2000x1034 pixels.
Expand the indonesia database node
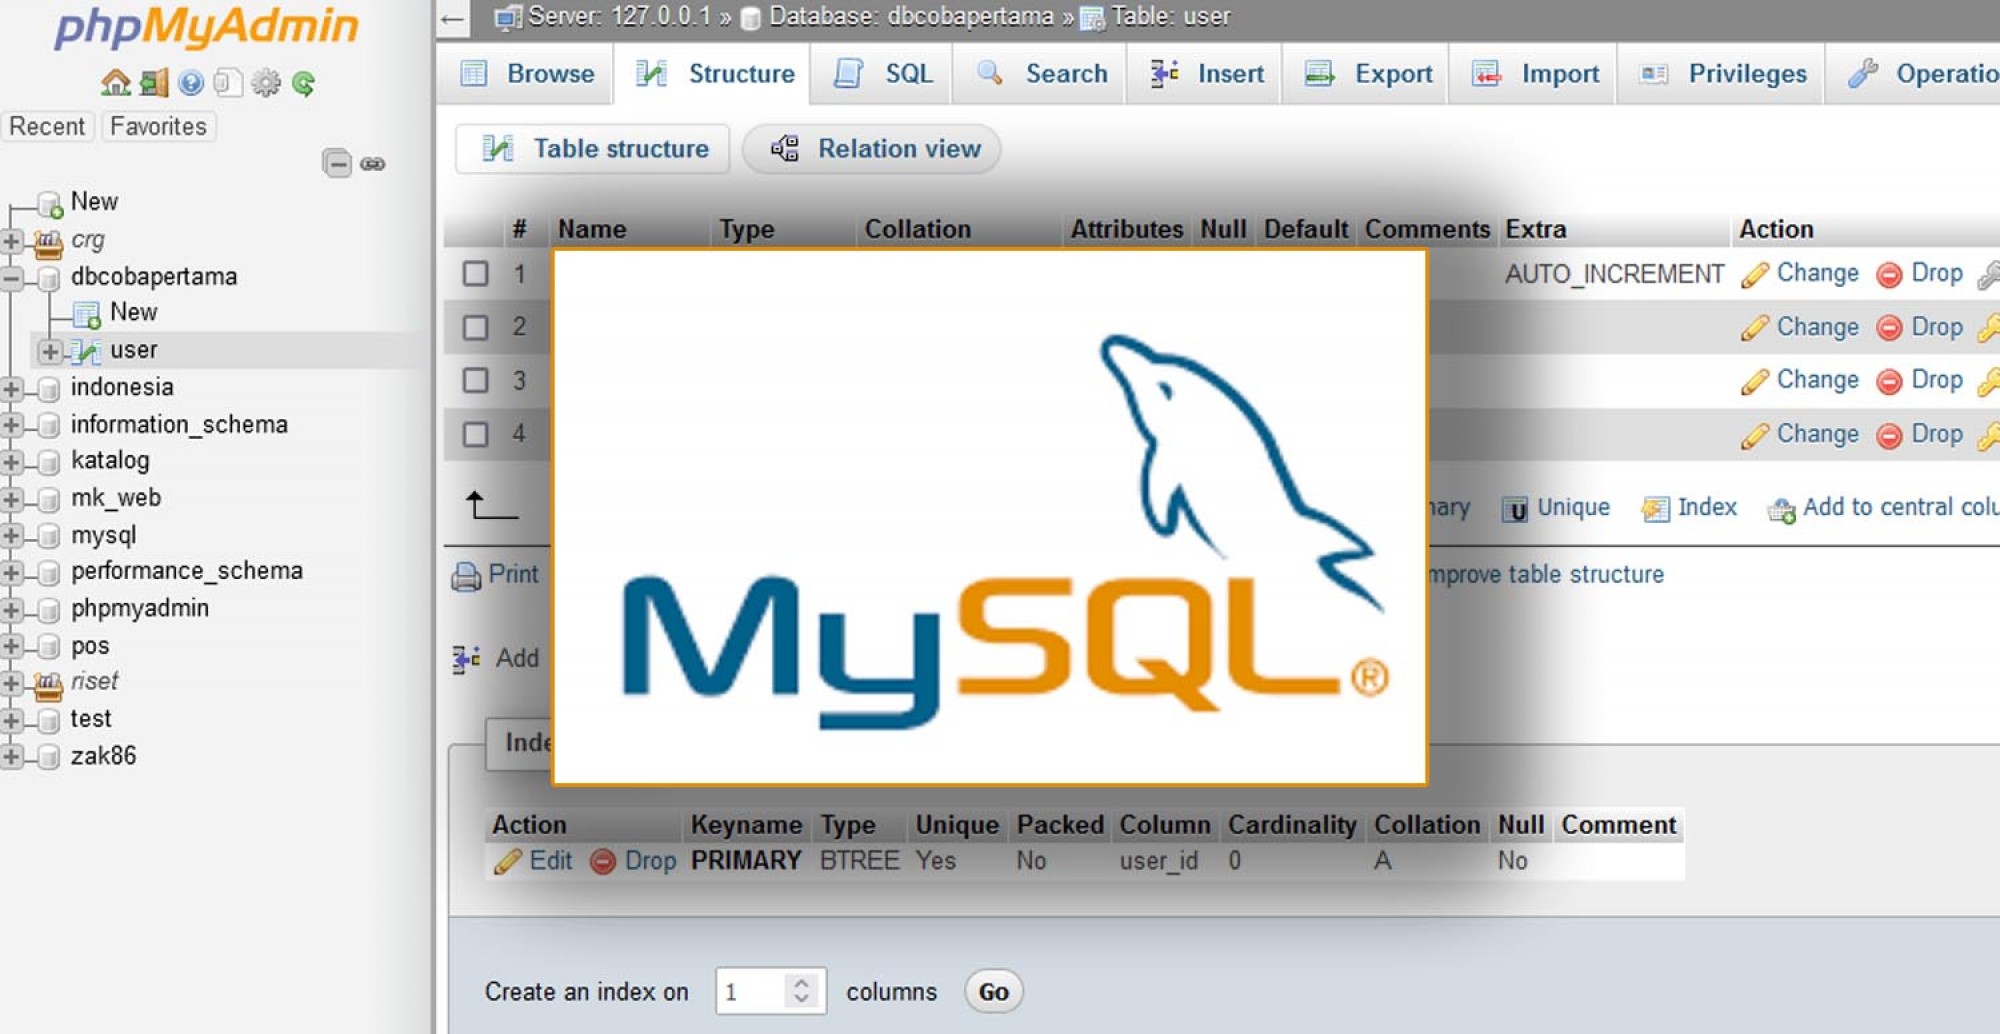pos(12,388)
